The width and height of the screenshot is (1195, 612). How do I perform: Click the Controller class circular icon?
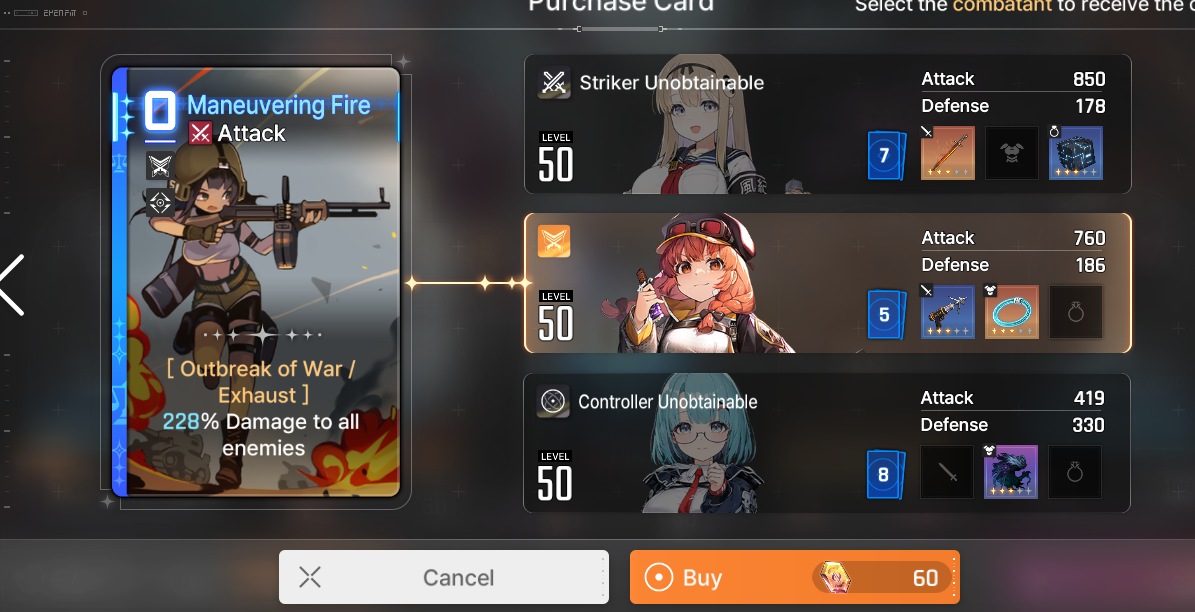pos(553,401)
